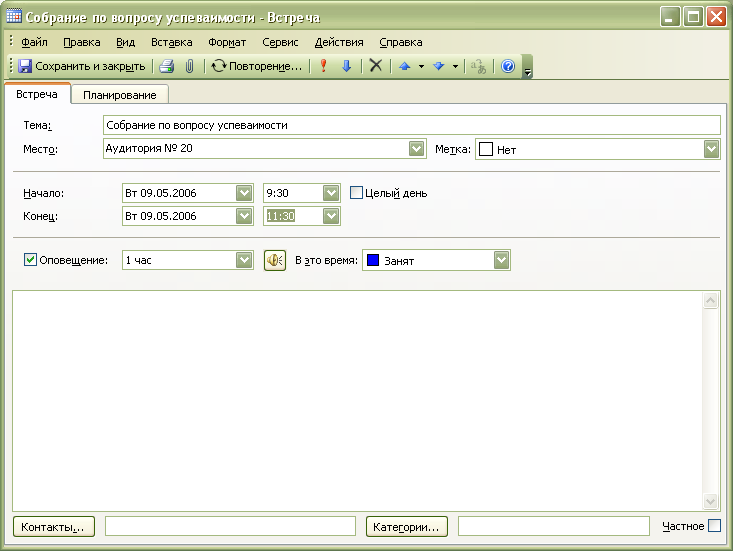Image resolution: width=733 pixels, height=551 pixels.
Task: Enable the Частное private checkbox
Action: (x=714, y=526)
